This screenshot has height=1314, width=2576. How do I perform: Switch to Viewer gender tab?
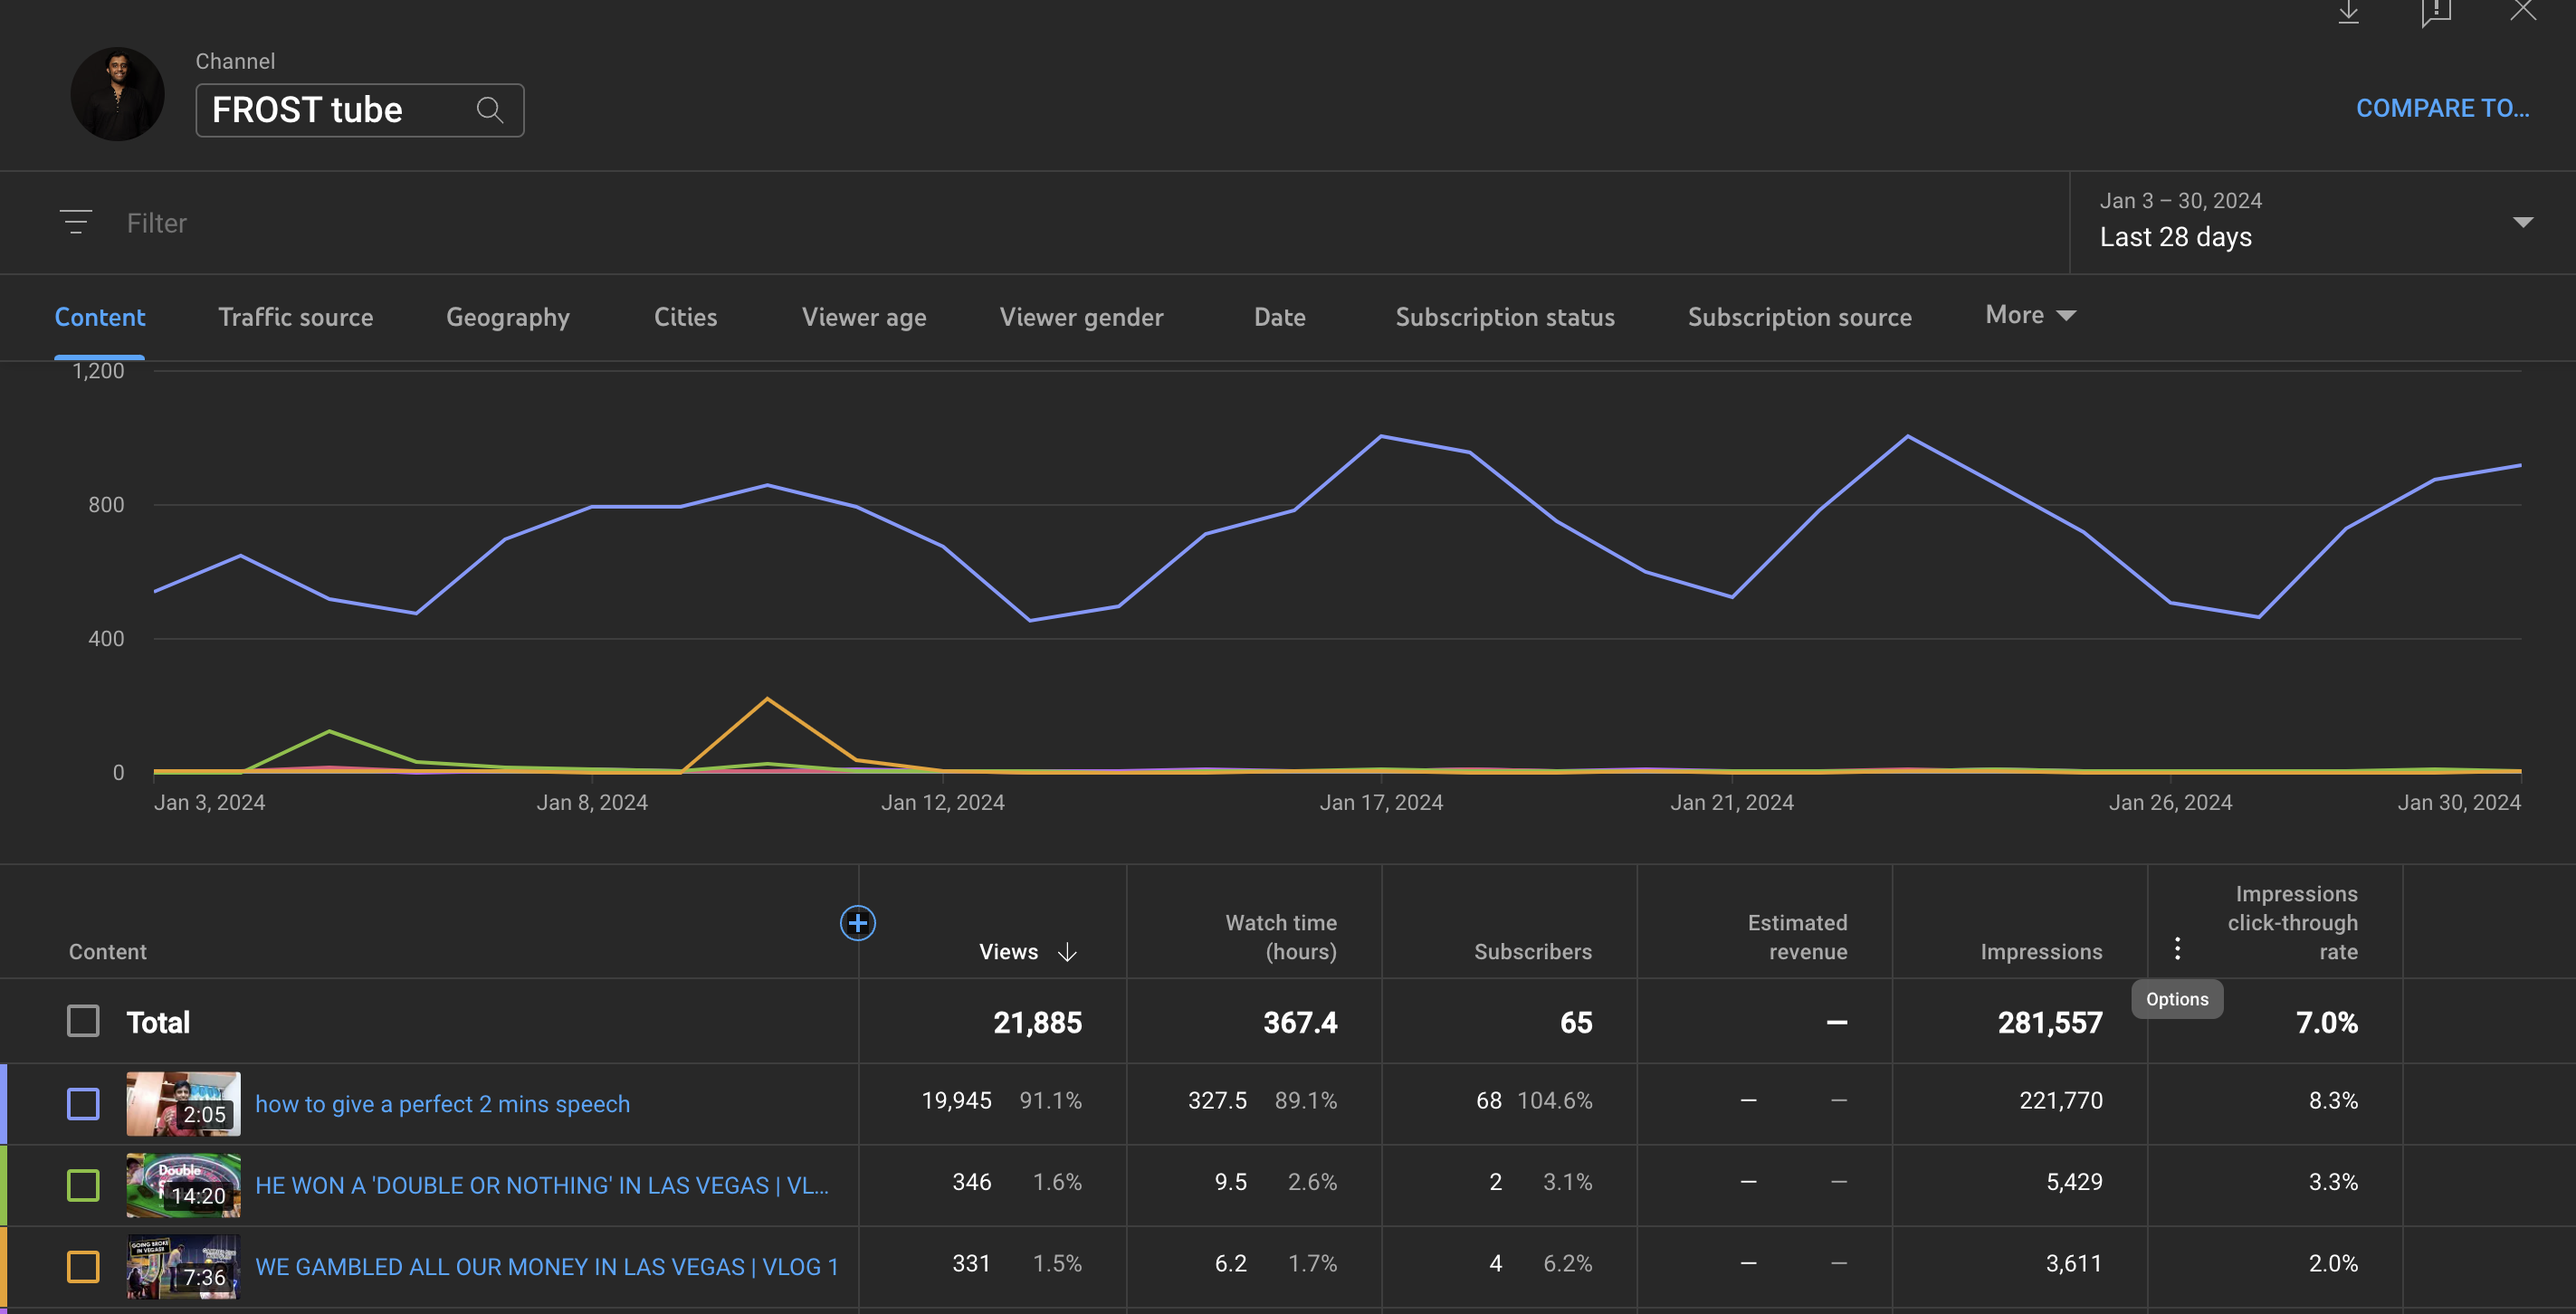coord(1081,317)
